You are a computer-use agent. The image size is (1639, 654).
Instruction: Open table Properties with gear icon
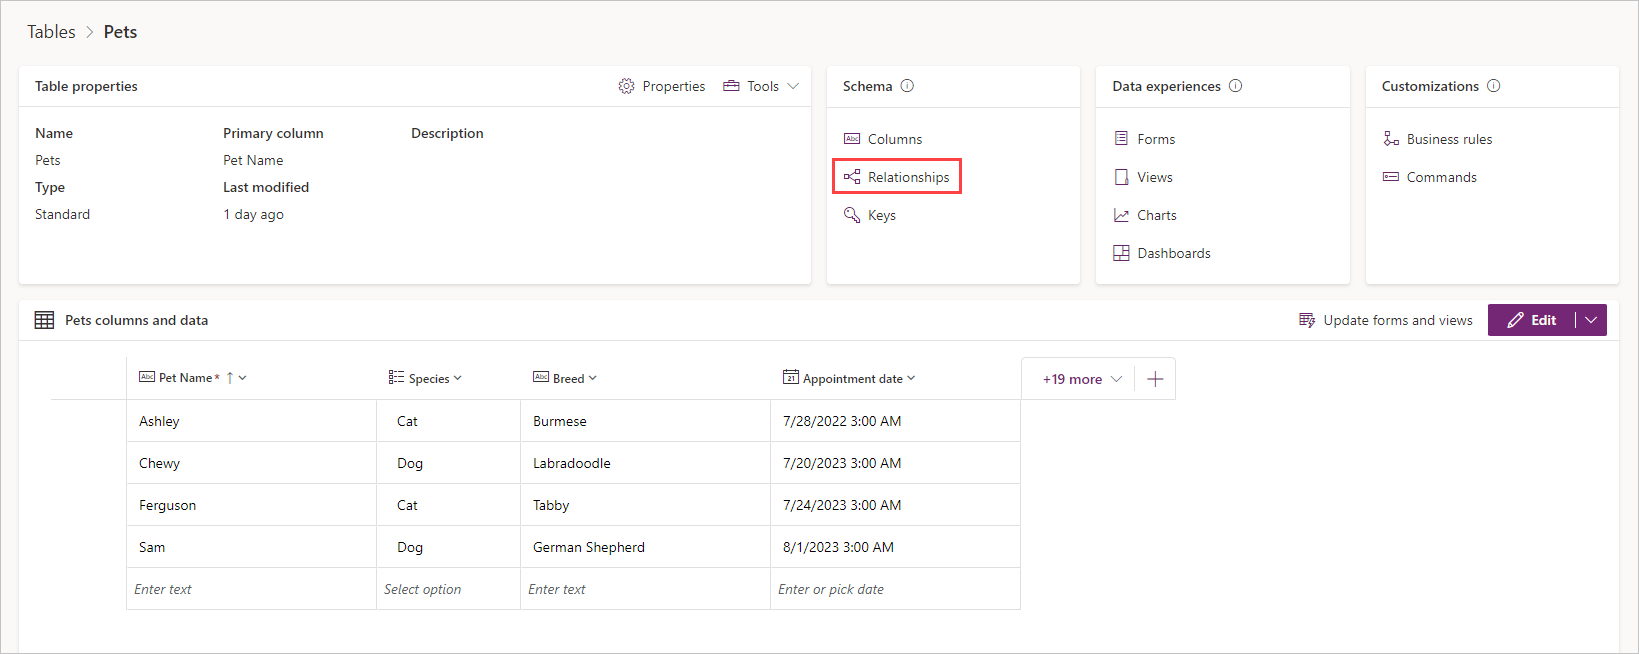662,86
